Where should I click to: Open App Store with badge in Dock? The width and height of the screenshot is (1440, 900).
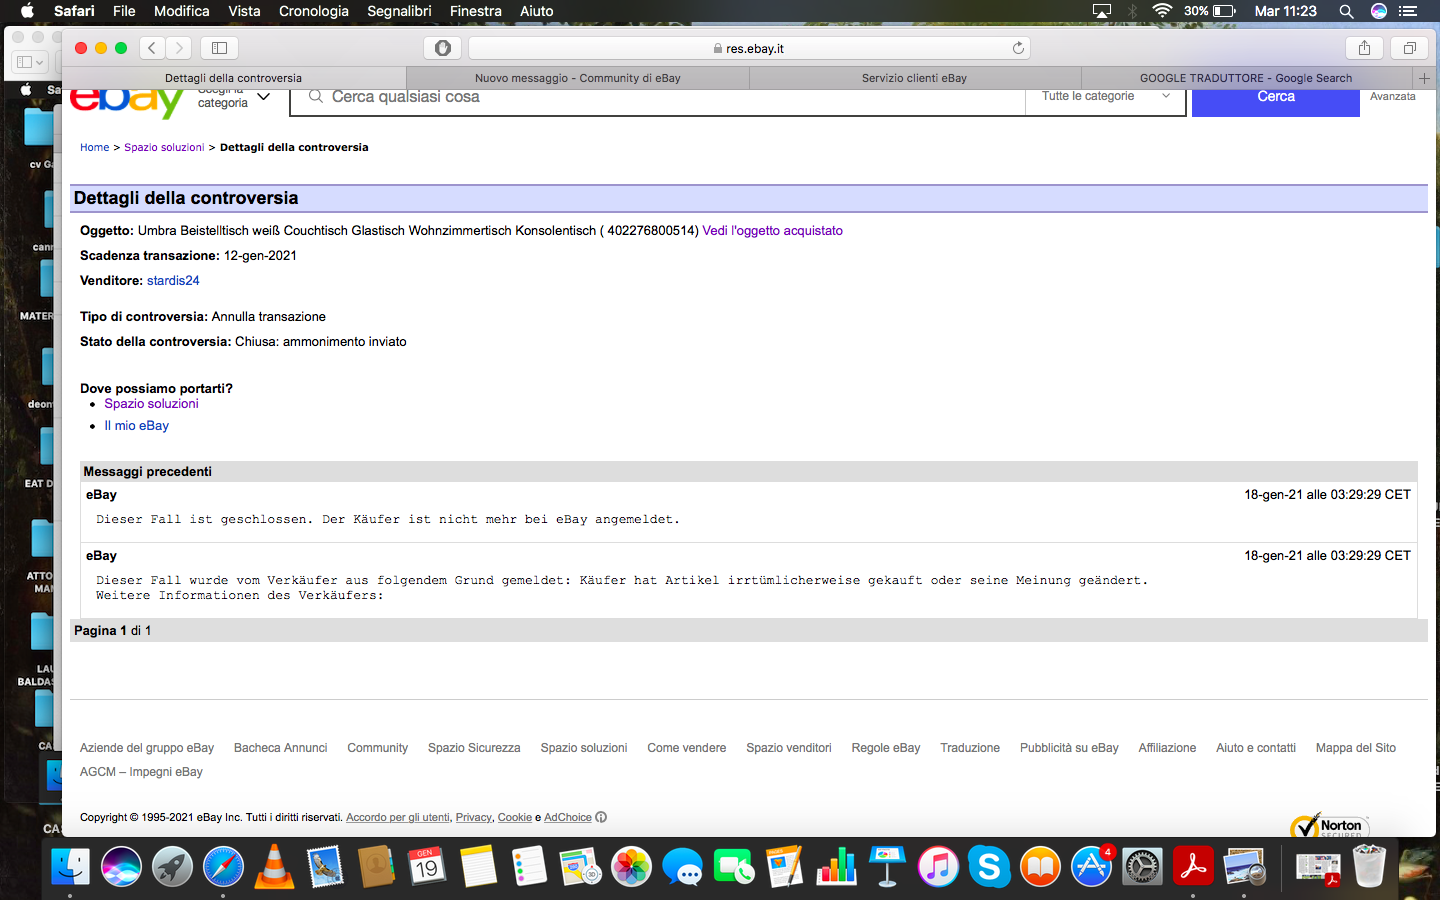point(1091,866)
